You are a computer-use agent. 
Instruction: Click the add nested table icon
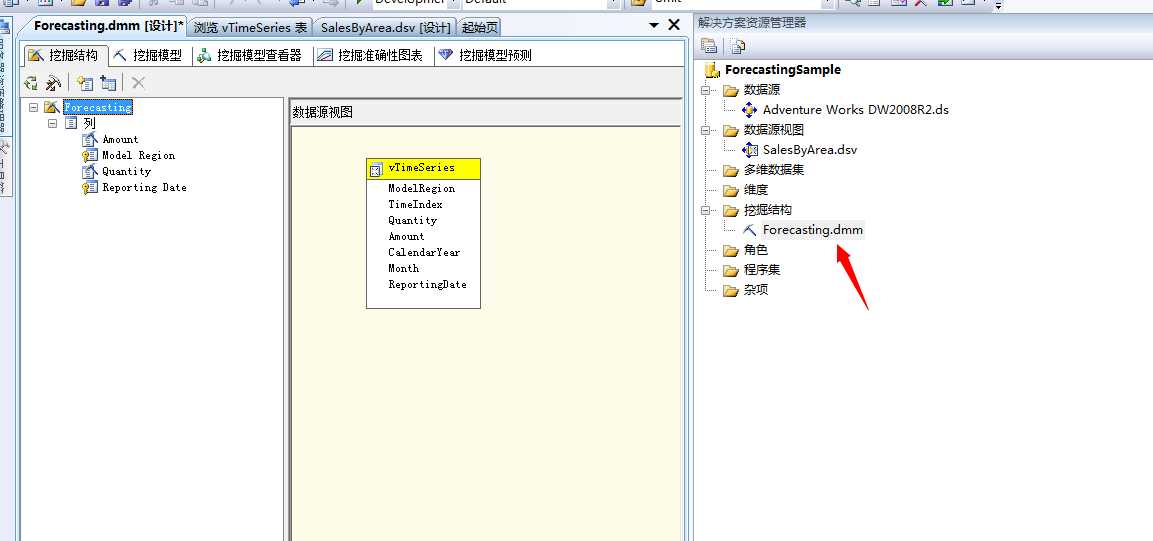pyautogui.click(x=109, y=83)
